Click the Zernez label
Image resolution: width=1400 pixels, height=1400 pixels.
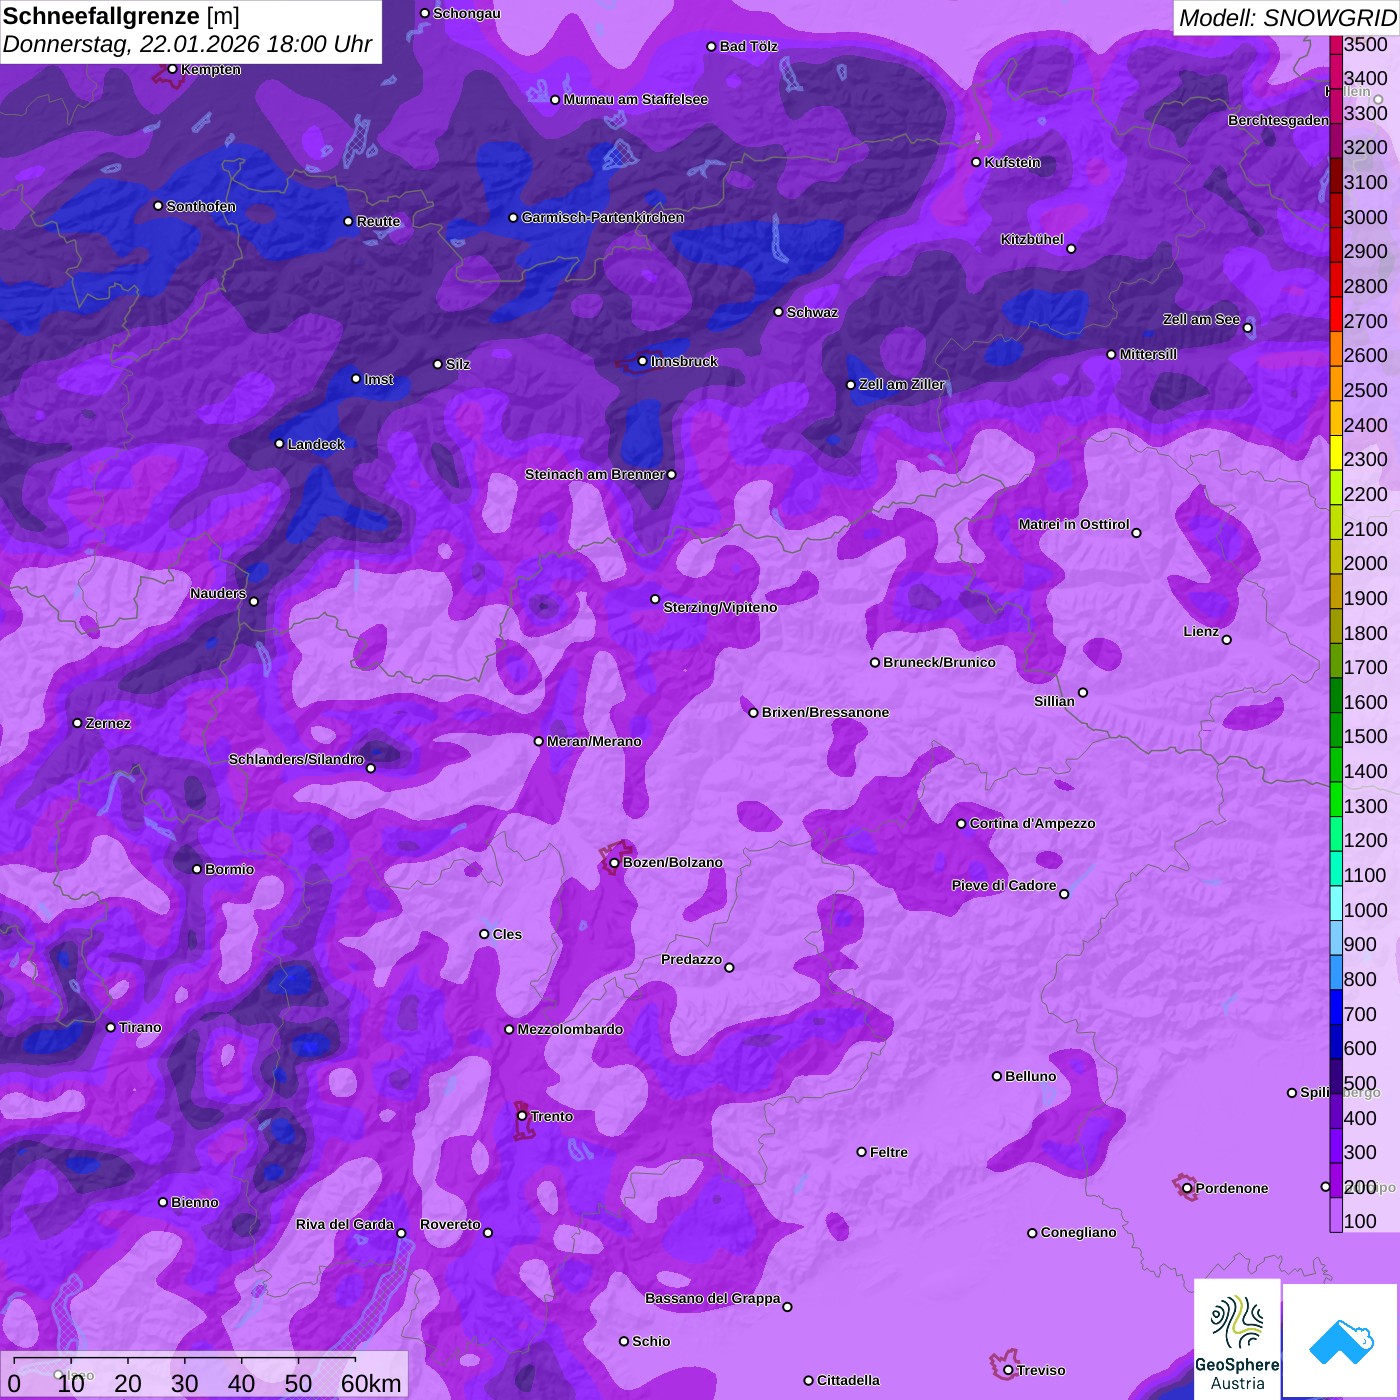click(108, 724)
